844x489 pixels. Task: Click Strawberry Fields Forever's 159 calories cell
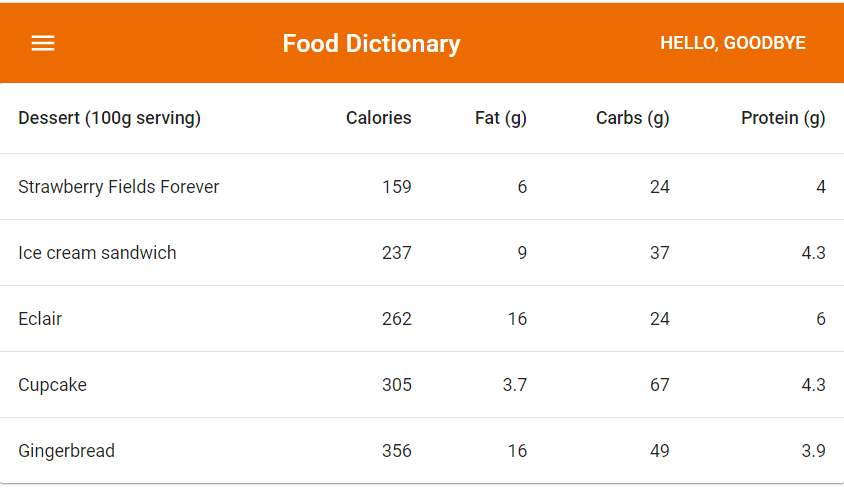[397, 187]
